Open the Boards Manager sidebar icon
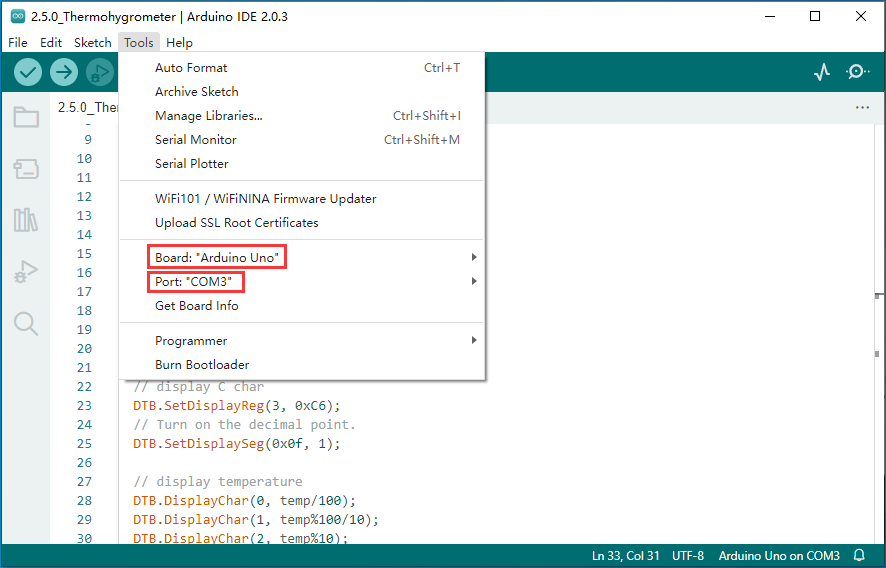 click(x=26, y=168)
